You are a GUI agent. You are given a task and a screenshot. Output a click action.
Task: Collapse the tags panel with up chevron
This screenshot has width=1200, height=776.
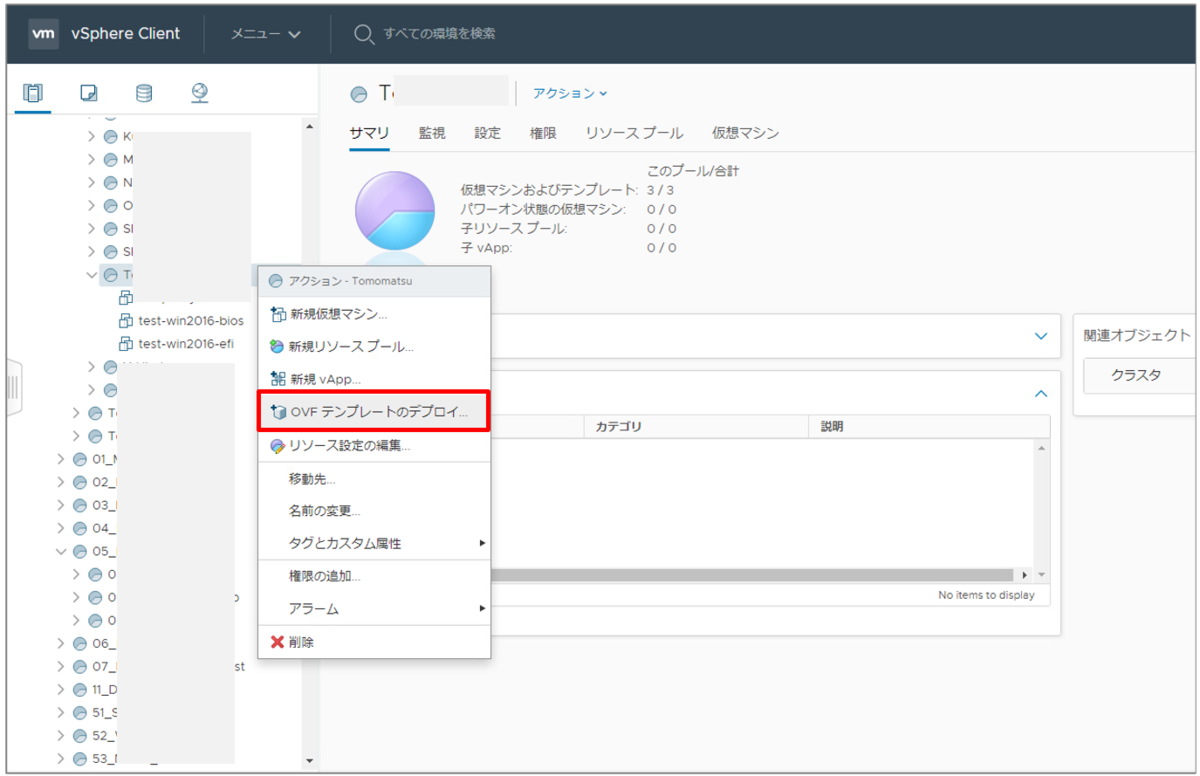(x=1041, y=394)
